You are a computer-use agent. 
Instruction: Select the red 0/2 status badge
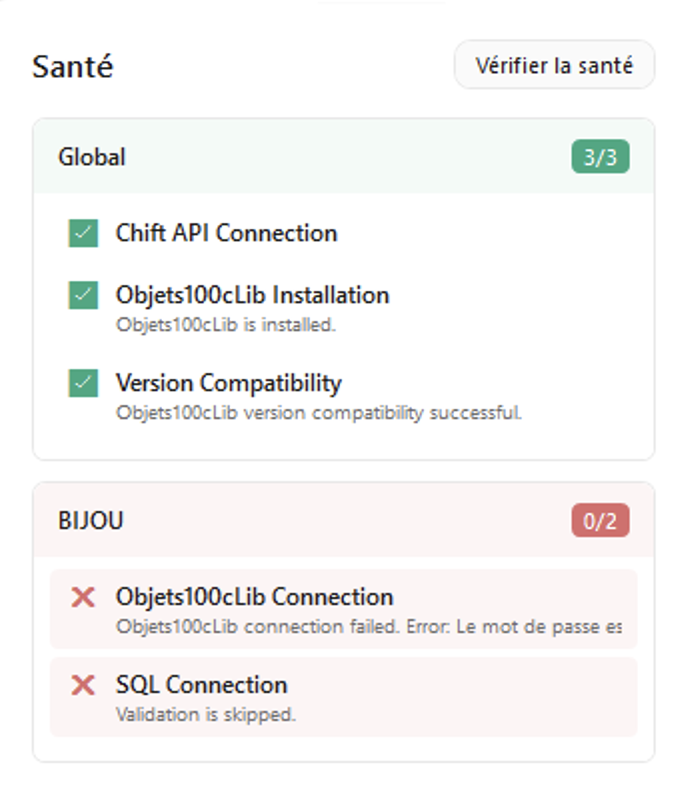coord(600,520)
